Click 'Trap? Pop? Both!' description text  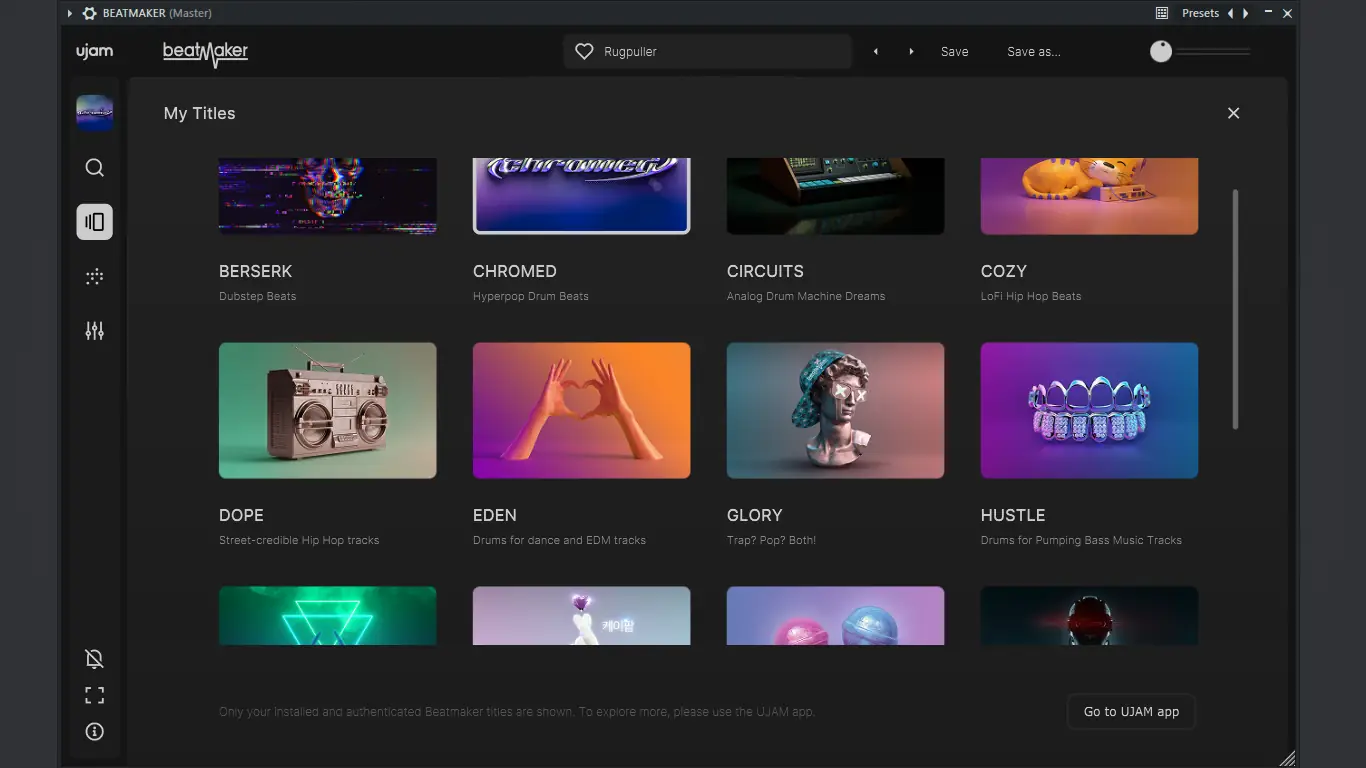coord(771,540)
